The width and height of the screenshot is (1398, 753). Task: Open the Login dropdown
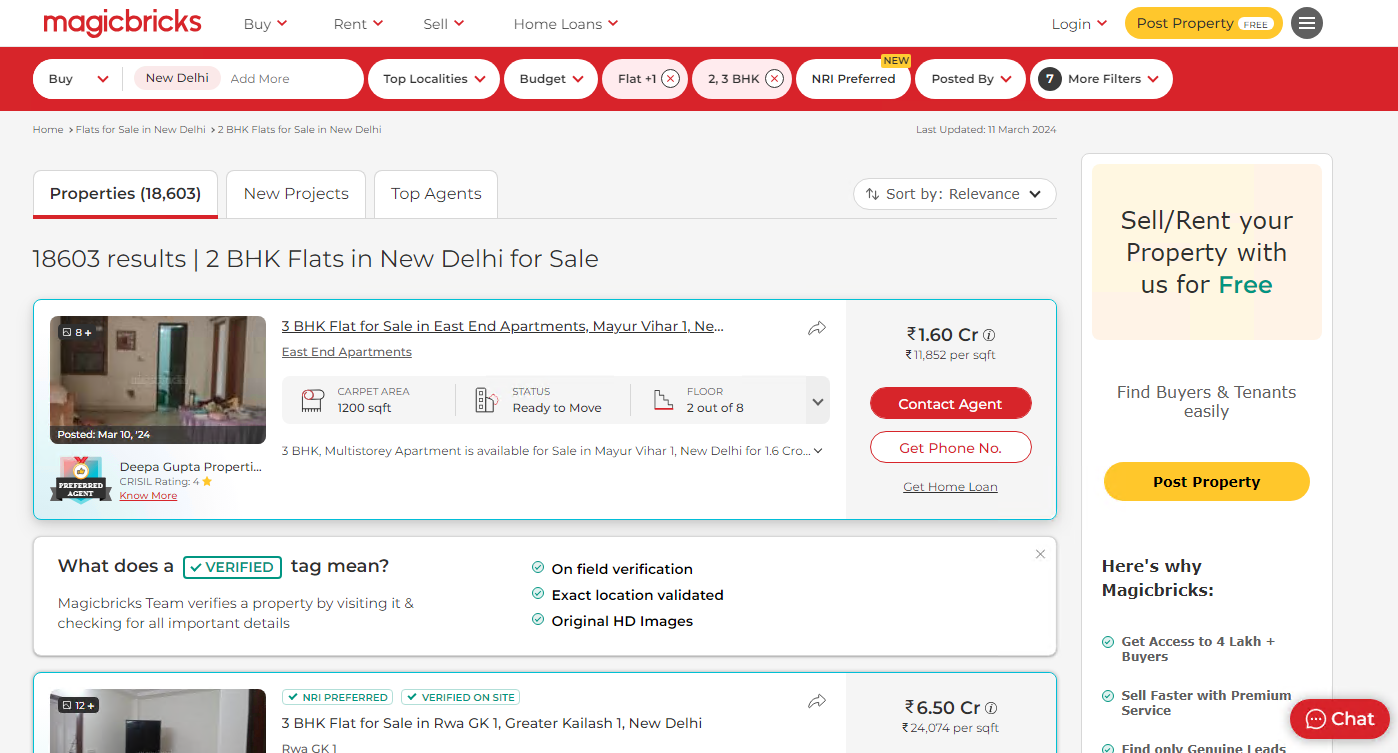(x=1079, y=24)
